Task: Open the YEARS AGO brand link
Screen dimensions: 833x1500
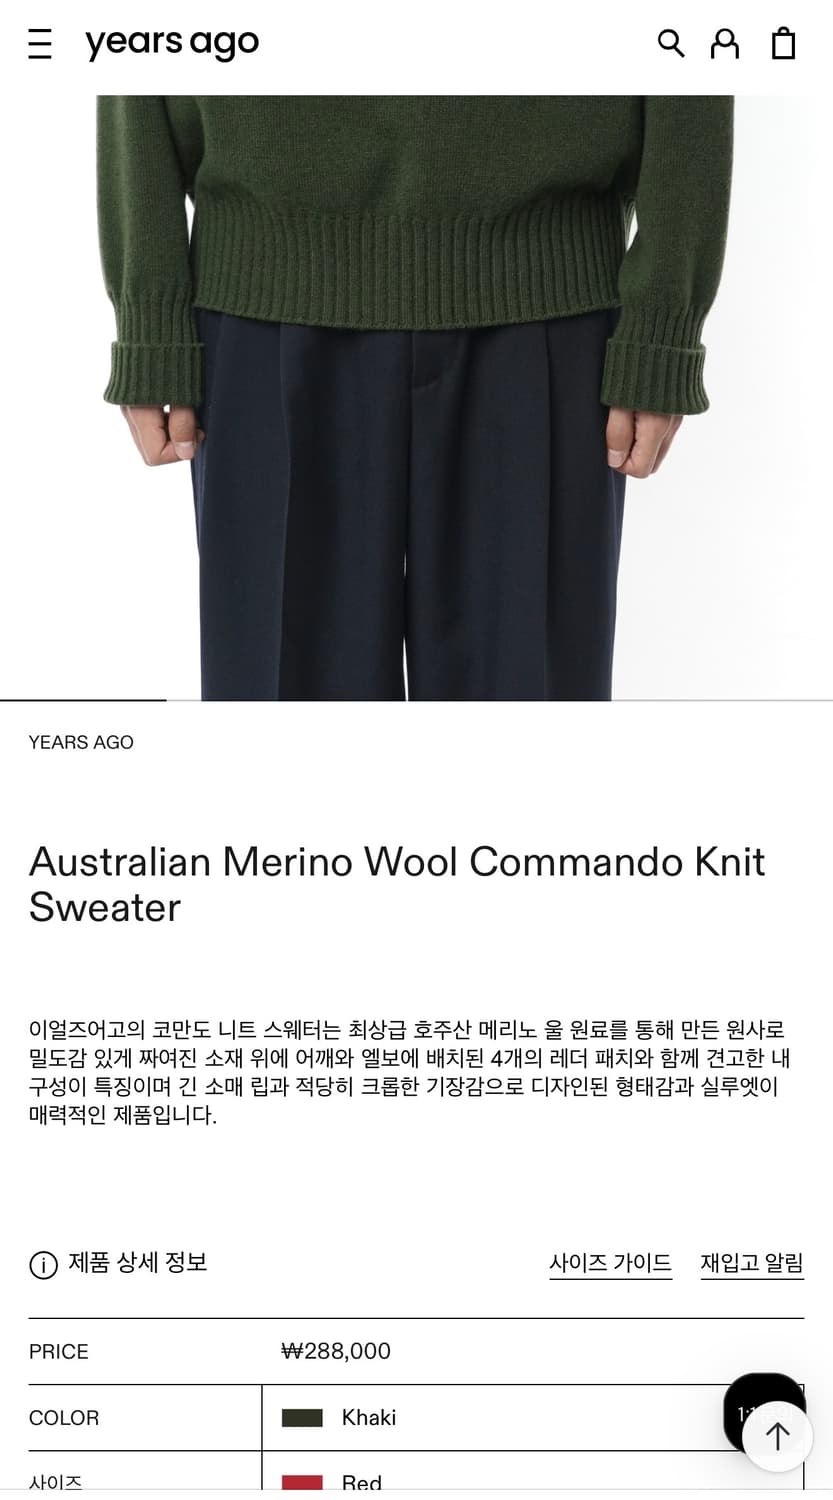Action: 81,742
